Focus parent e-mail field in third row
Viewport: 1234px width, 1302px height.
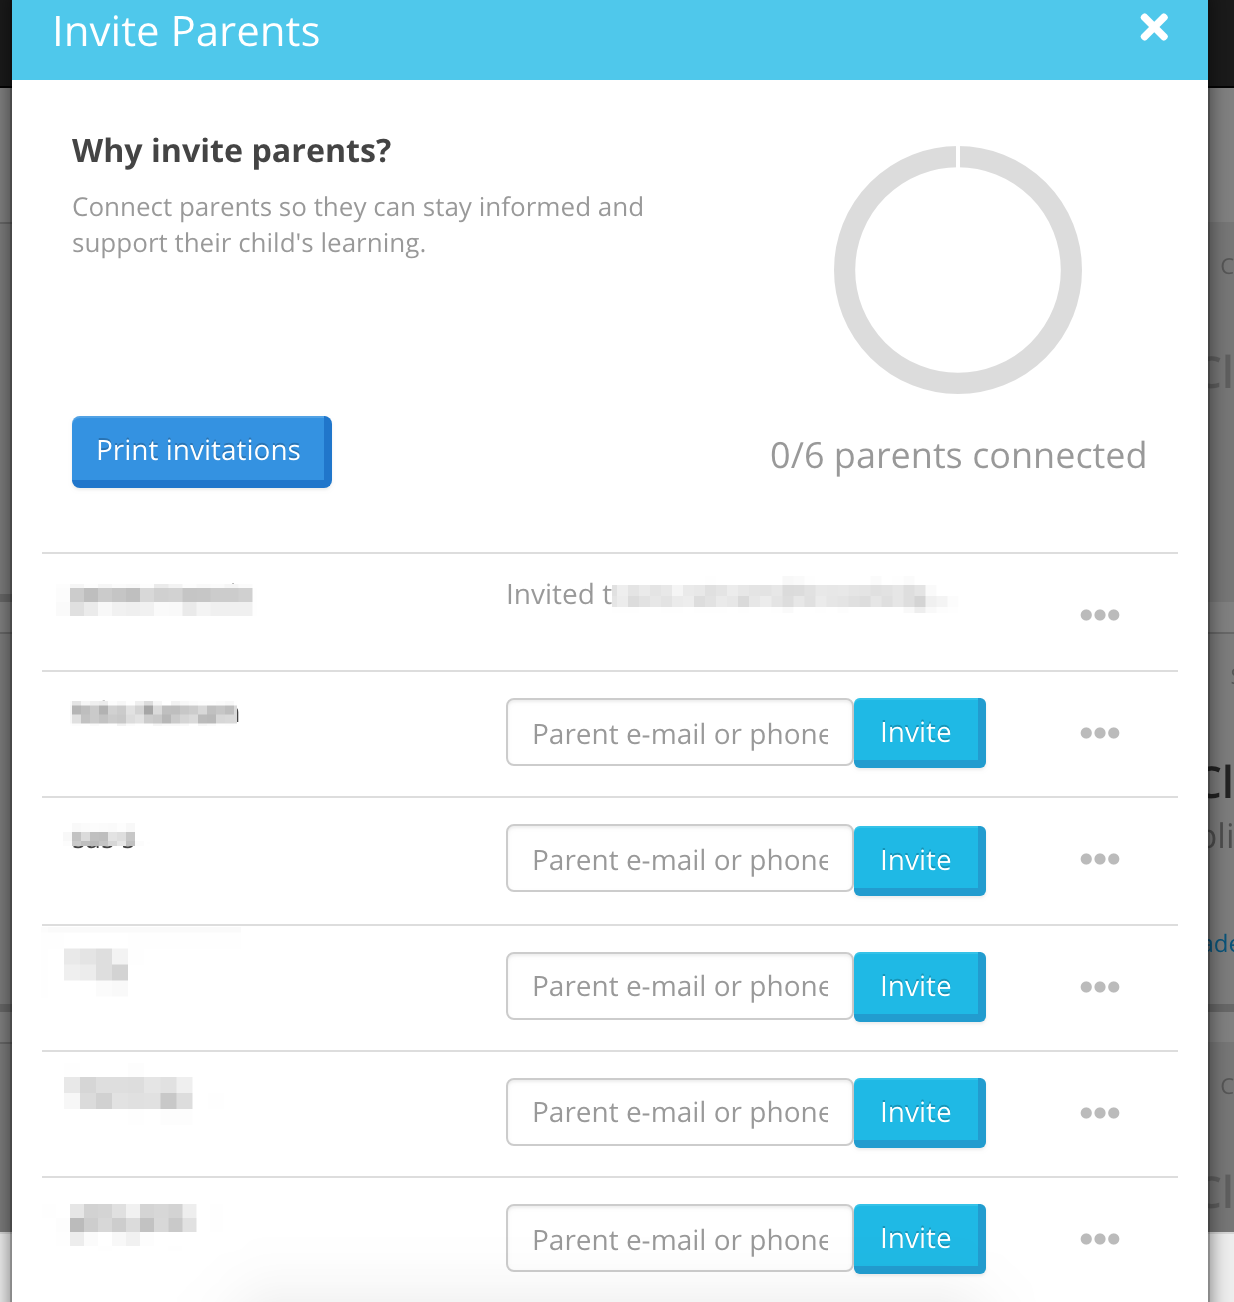coord(680,858)
